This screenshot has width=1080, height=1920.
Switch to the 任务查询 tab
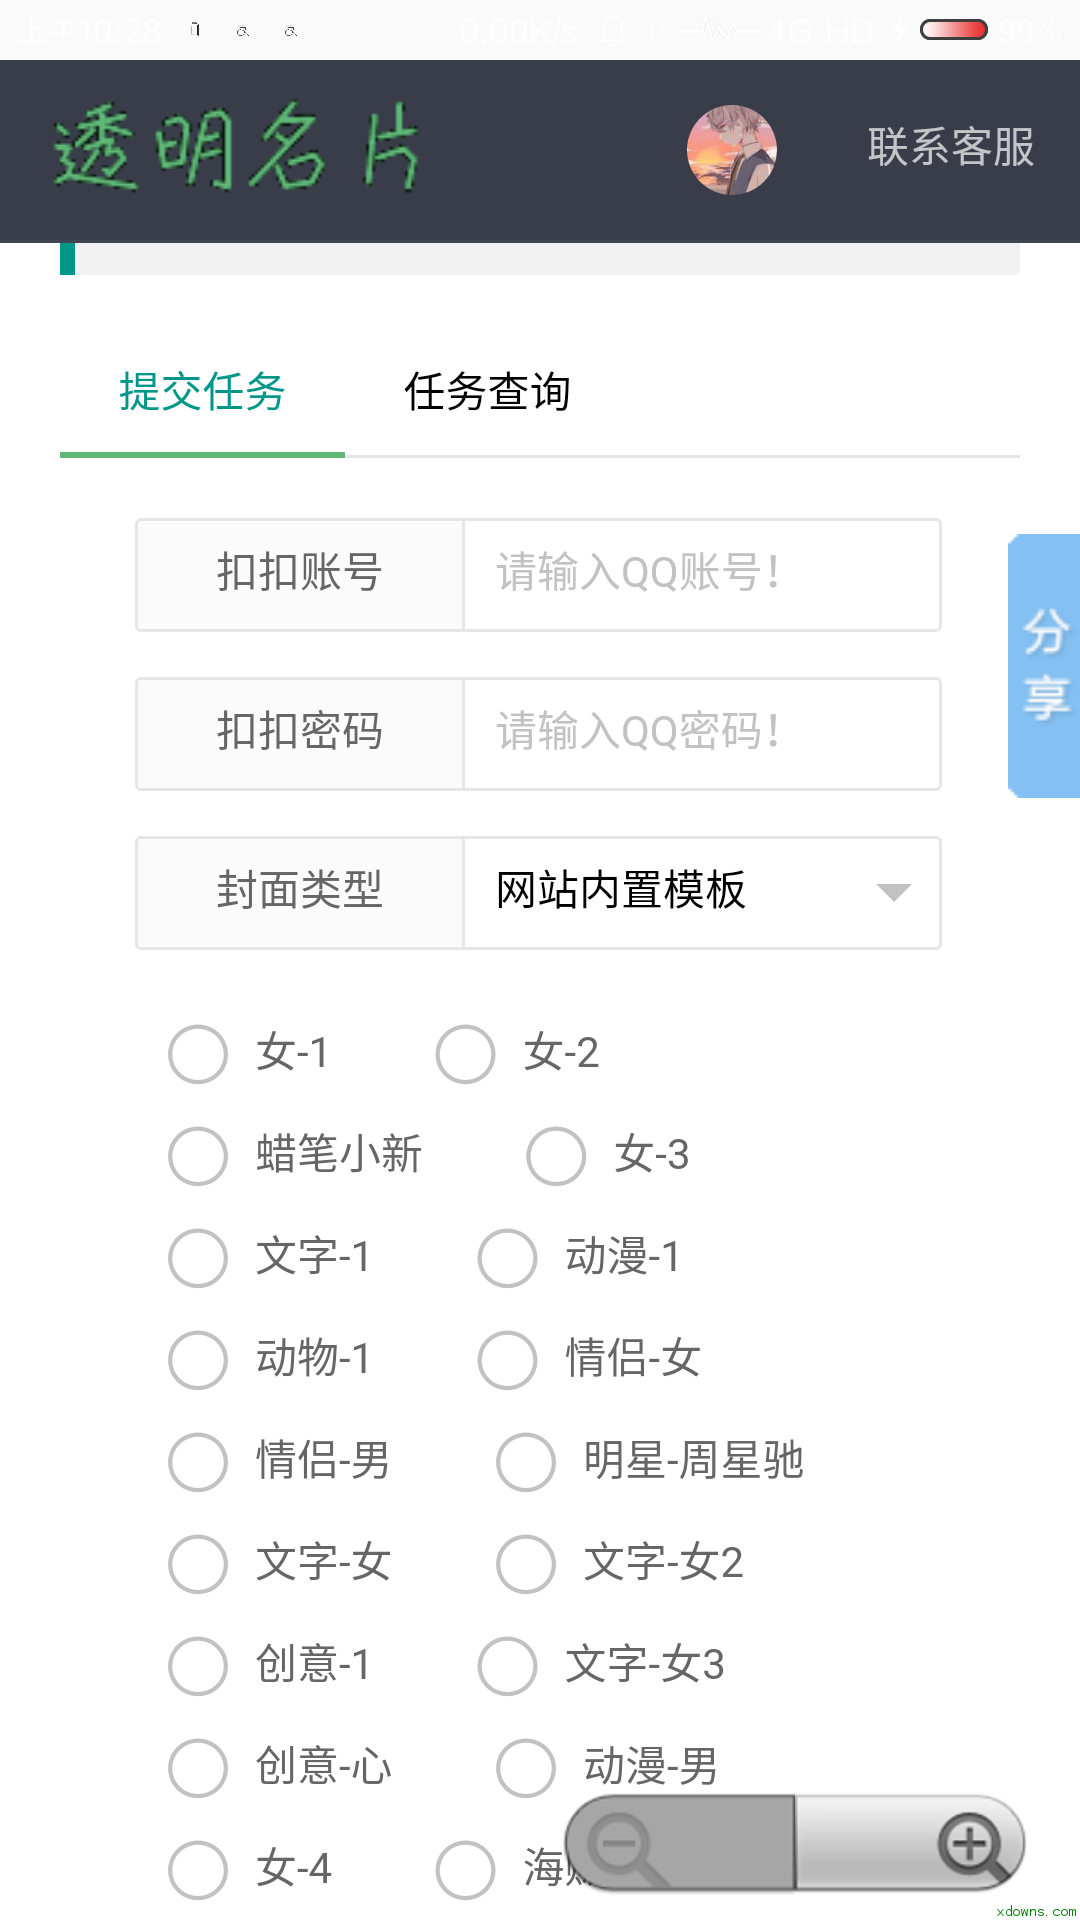coord(487,392)
